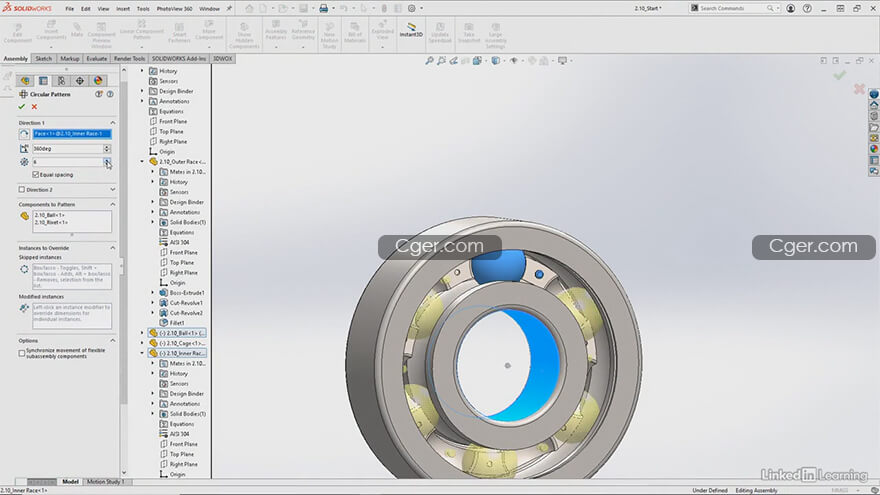The image size is (880, 495).
Task: Click the Options gear icon in top toolbar
Action: tap(412, 8)
